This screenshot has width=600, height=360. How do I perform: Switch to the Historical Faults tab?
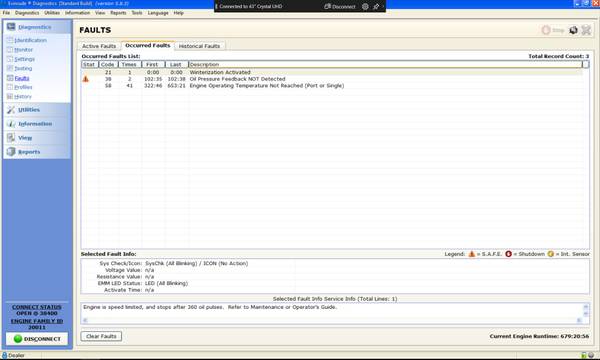pos(199,46)
